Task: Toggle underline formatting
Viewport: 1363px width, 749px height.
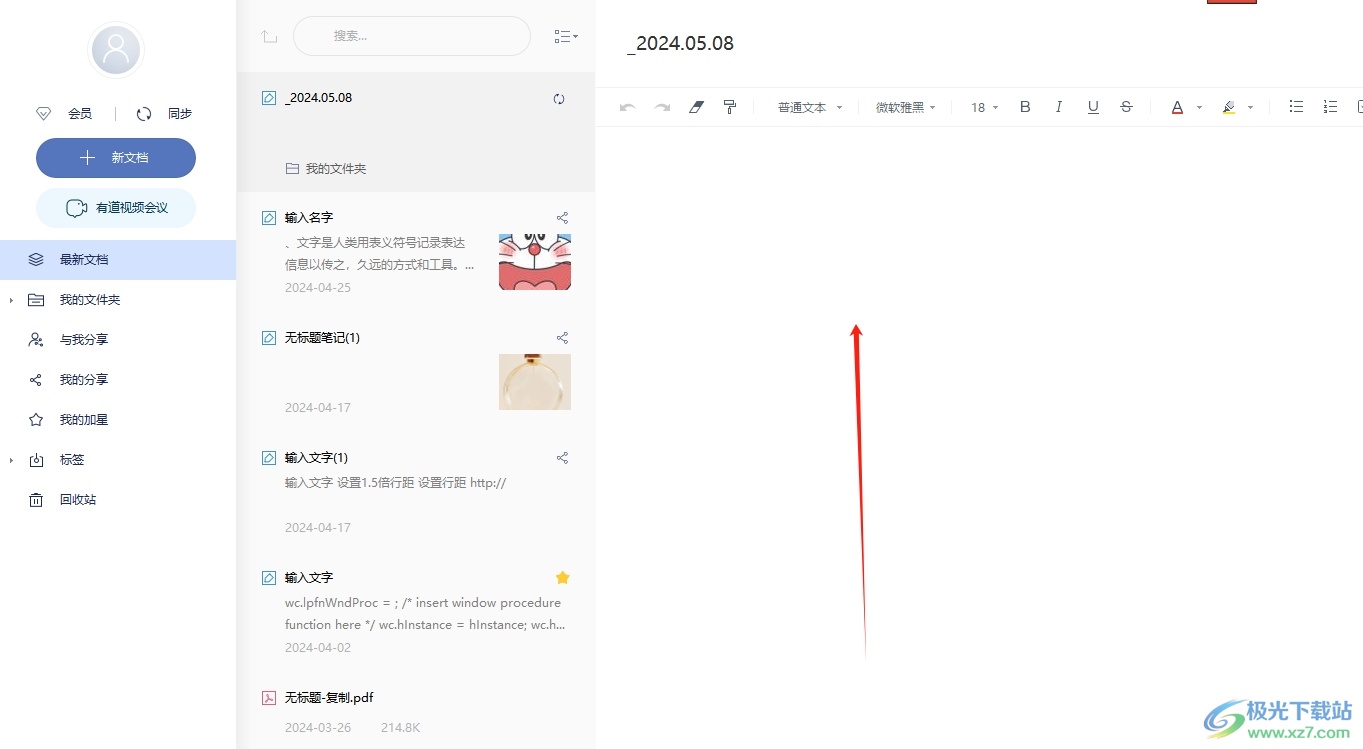Action: [1093, 107]
